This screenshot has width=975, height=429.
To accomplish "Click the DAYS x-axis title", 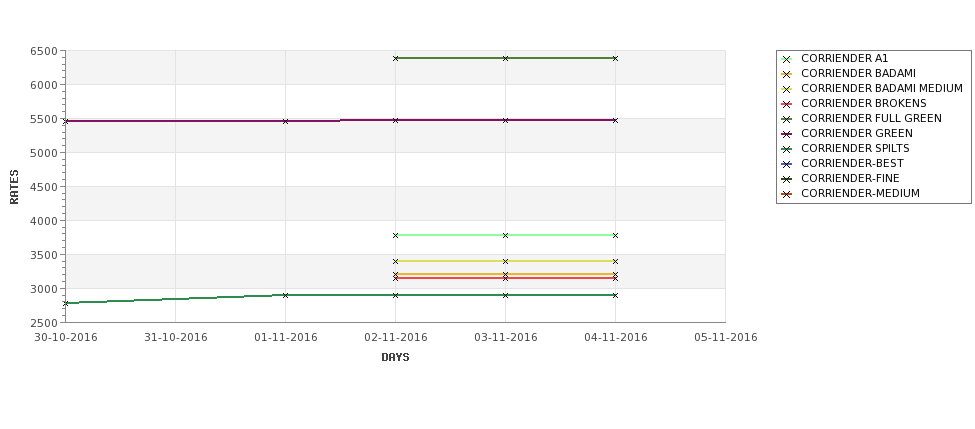I will pyautogui.click(x=395, y=358).
